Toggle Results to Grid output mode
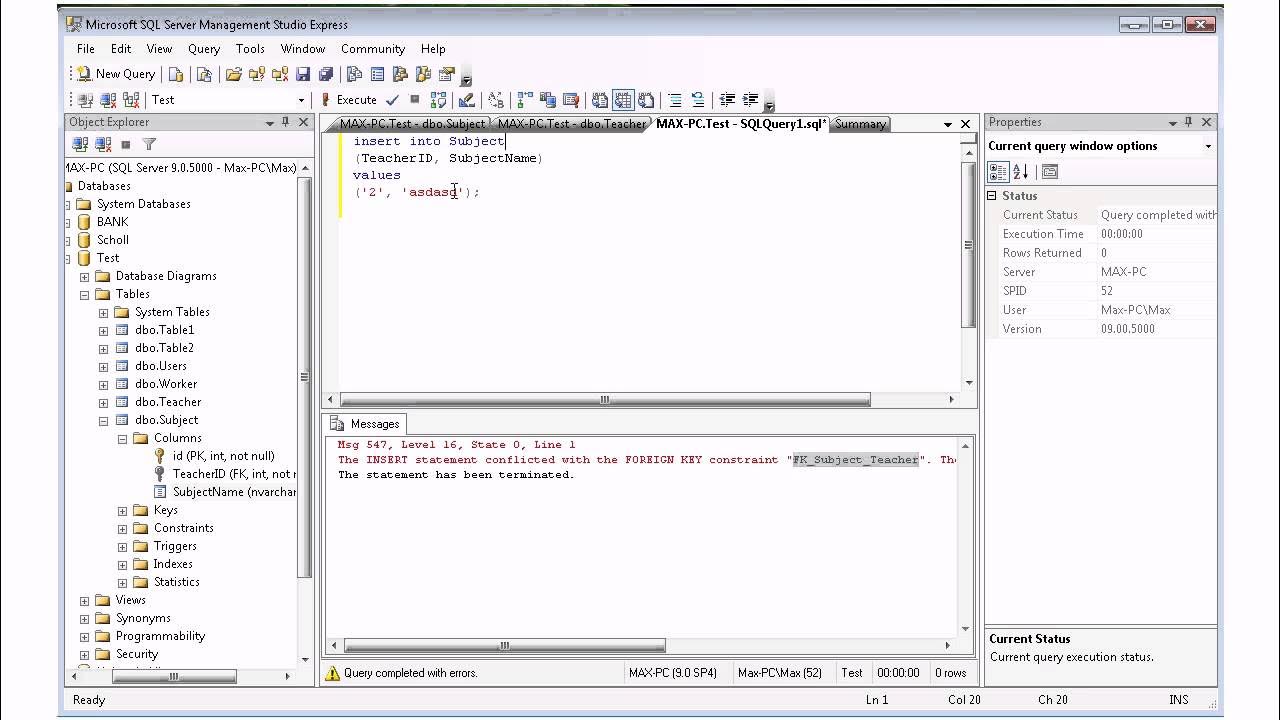The image size is (1280, 720). coord(623,100)
